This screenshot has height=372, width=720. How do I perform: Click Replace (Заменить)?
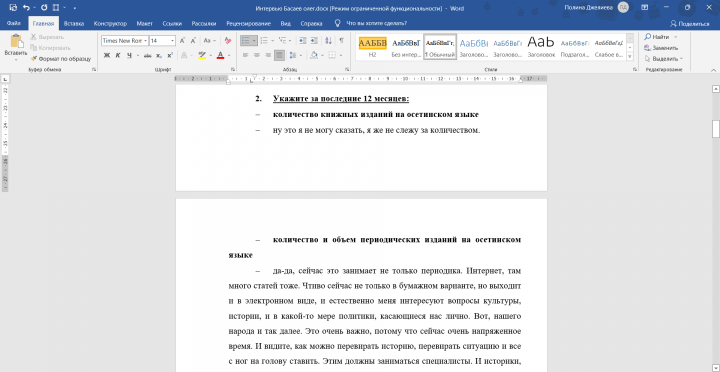[662, 48]
